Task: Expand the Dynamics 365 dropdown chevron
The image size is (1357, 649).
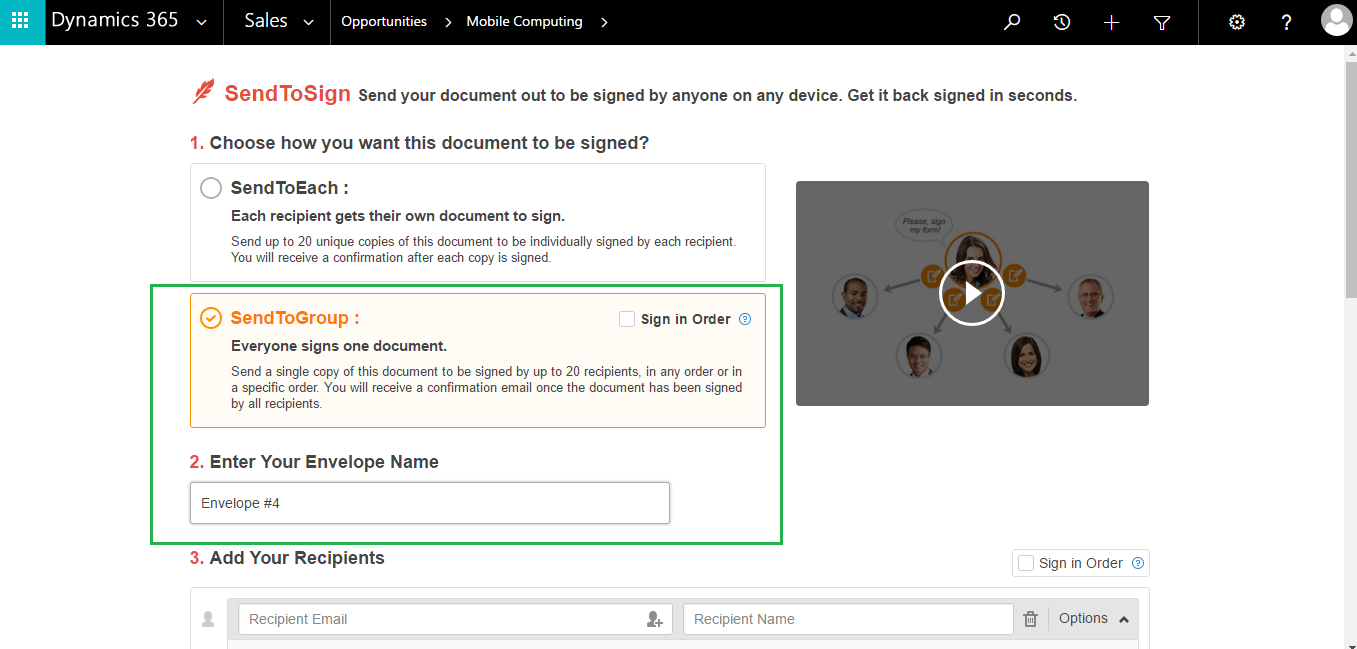Action: 203,23
